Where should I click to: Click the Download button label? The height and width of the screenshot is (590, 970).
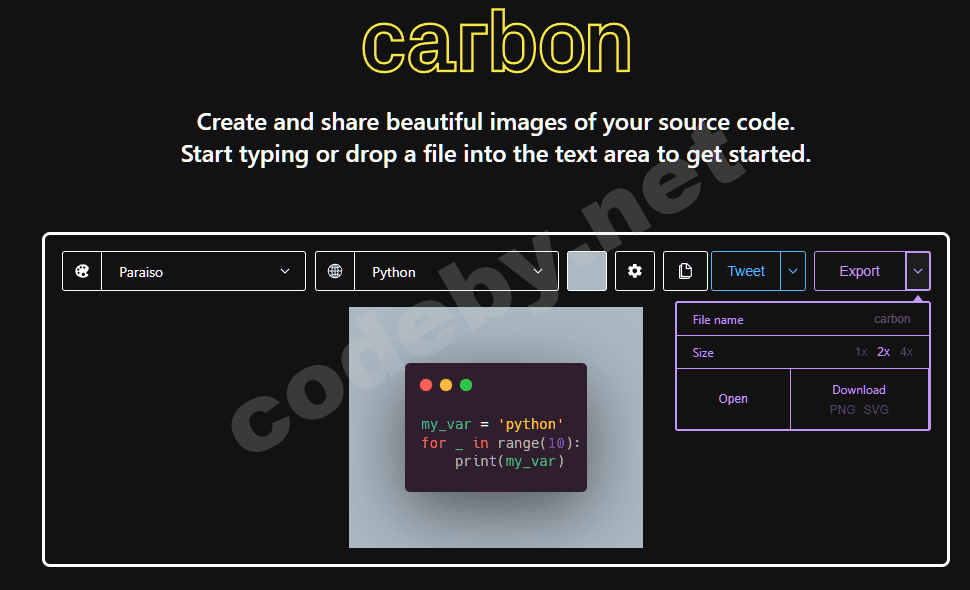[x=859, y=390]
